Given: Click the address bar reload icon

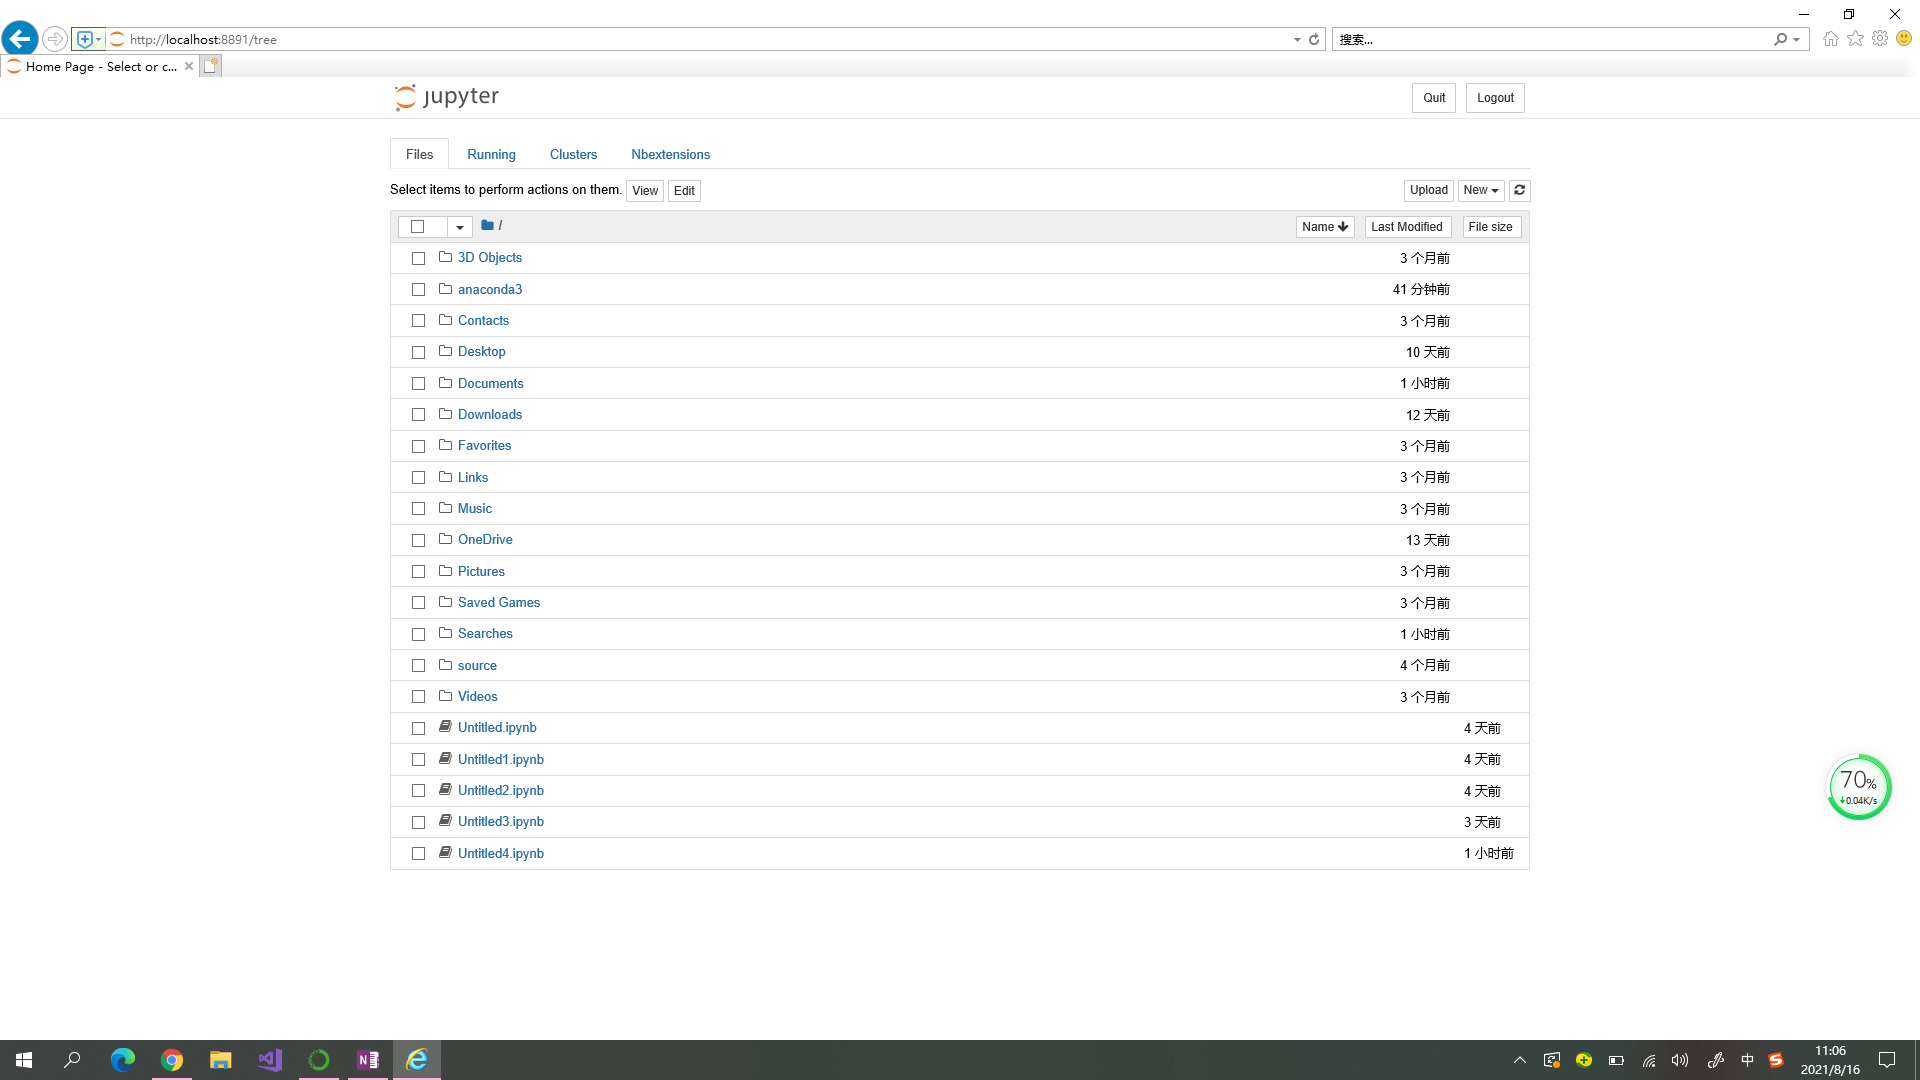Looking at the screenshot, I should click(x=1314, y=39).
